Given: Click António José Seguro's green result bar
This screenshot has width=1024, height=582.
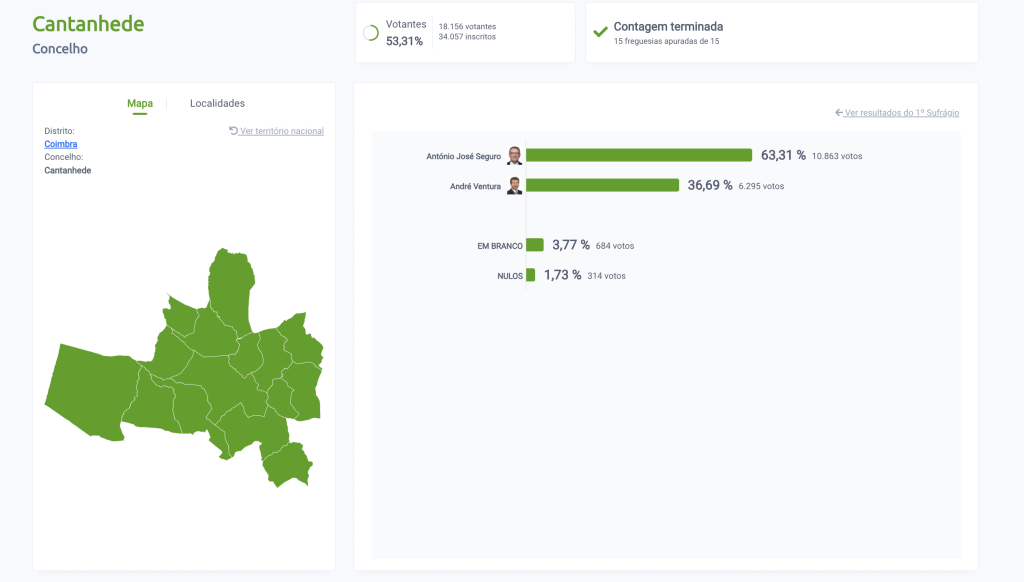Looking at the screenshot, I should click(x=638, y=155).
